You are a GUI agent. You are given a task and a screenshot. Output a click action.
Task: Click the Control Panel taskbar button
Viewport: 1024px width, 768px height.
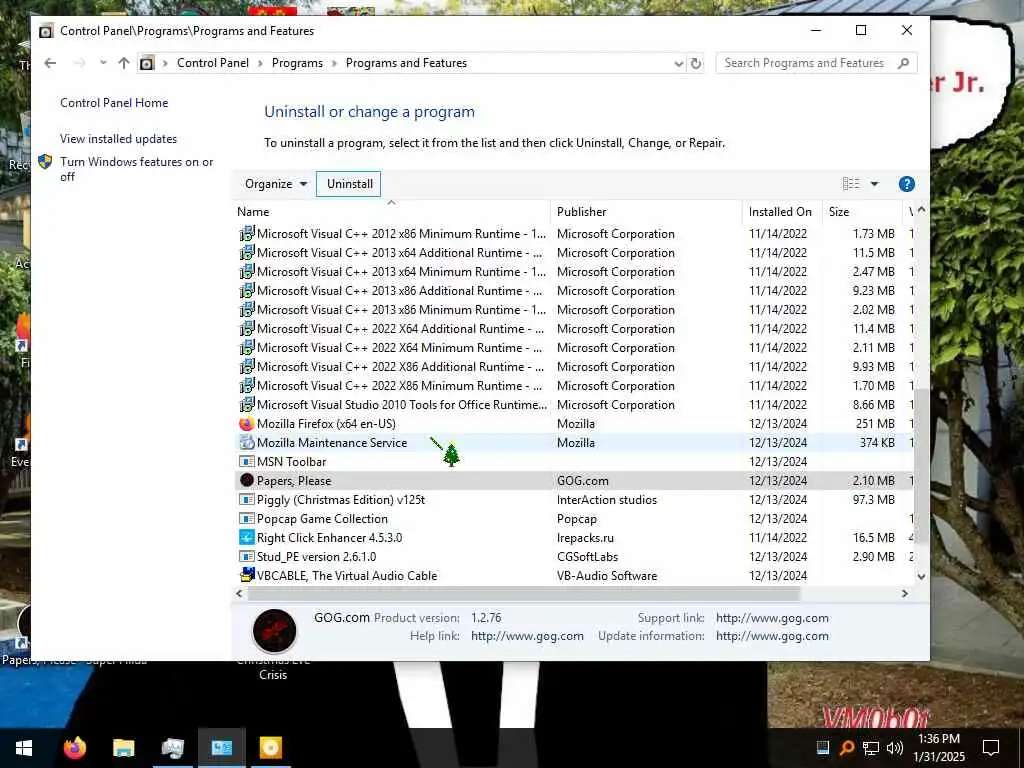pyautogui.click(x=221, y=748)
